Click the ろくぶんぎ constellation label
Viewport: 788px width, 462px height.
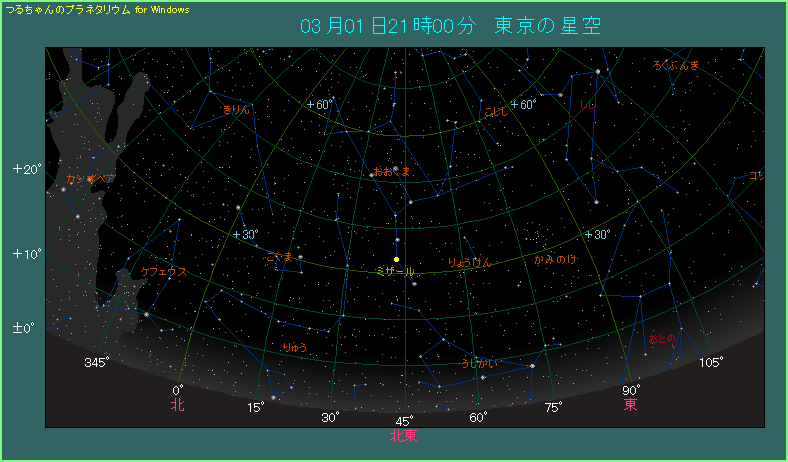pos(676,65)
